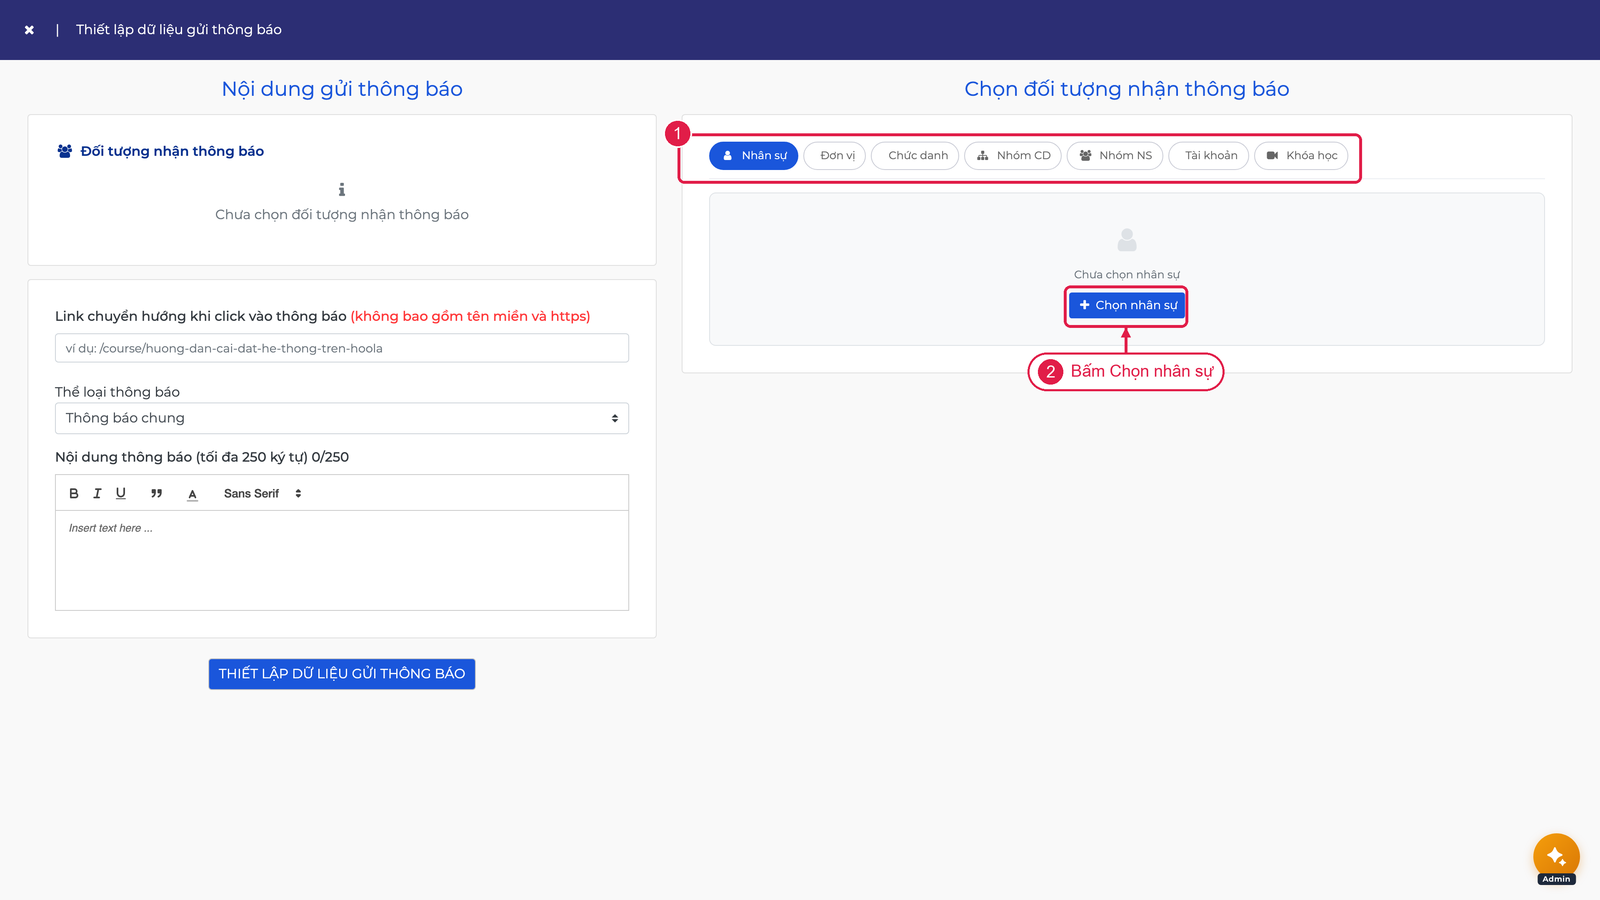Select the Nhóm NS tab
Image resolution: width=1600 pixels, height=900 pixels.
(x=1115, y=156)
